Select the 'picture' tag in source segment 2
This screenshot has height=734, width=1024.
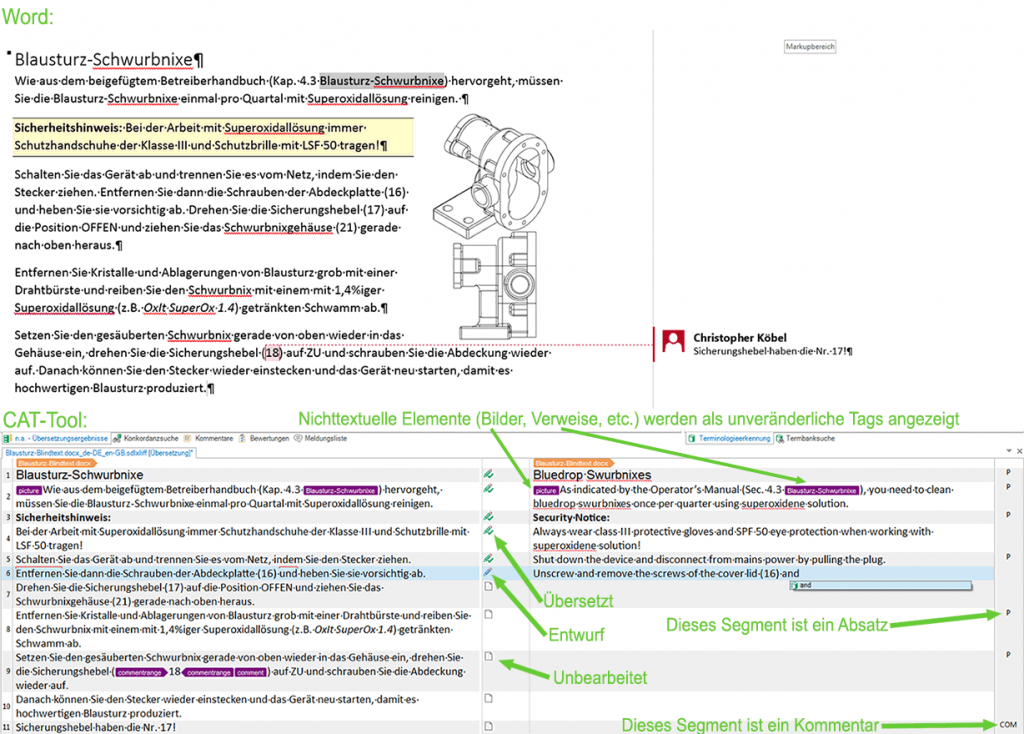tap(28, 490)
